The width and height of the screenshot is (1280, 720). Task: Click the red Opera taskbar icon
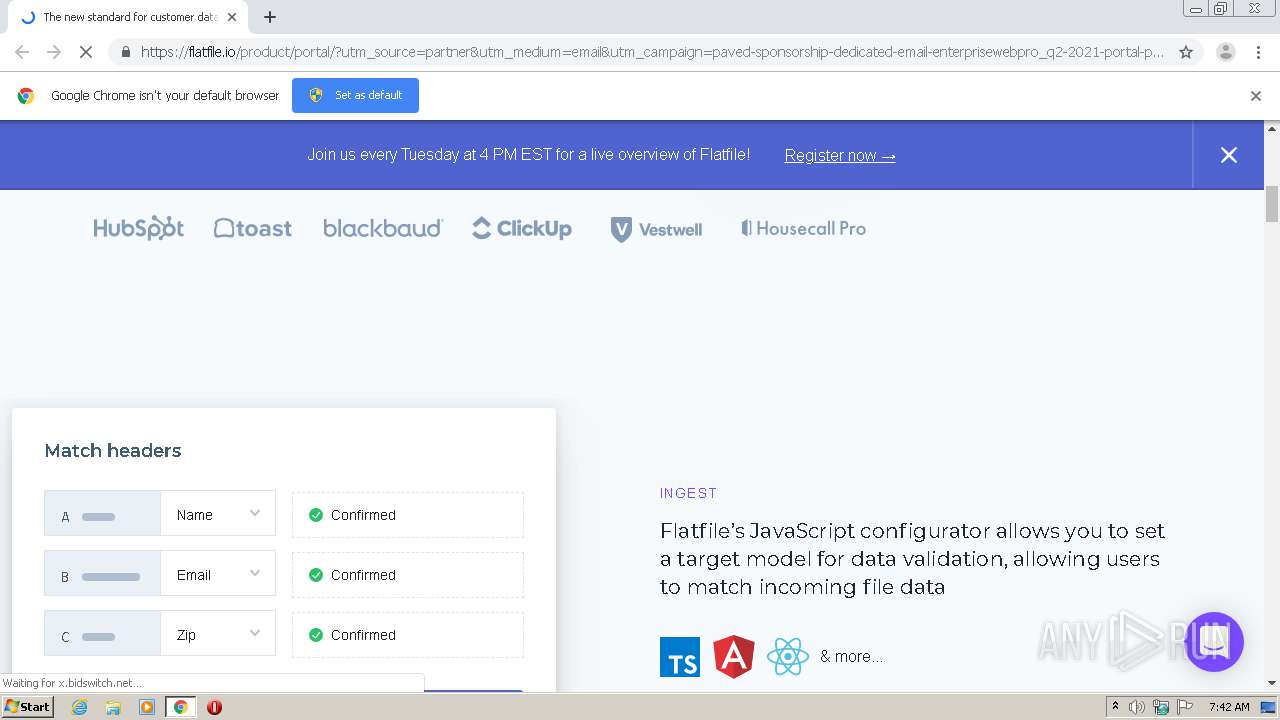click(x=214, y=707)
